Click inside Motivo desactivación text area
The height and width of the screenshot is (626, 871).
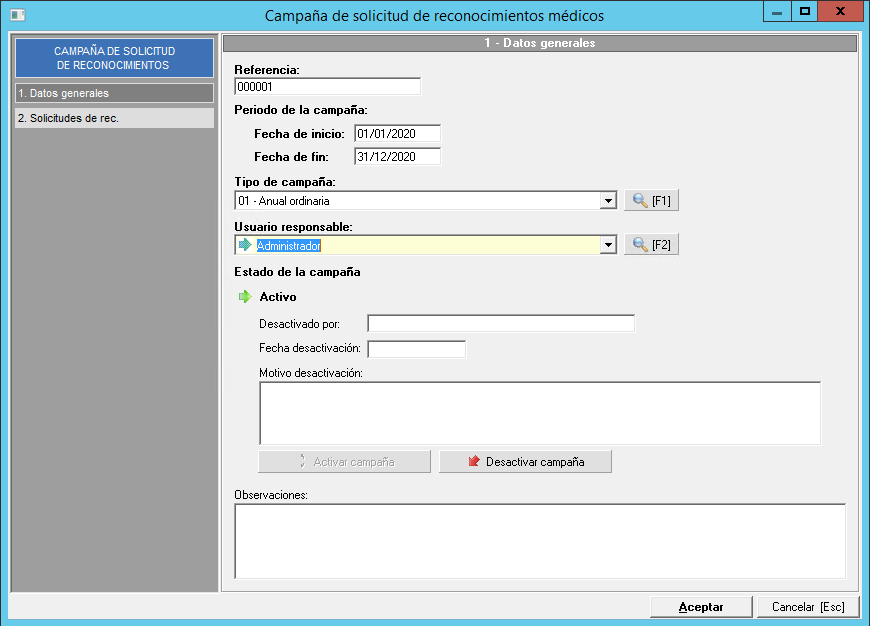539,412
